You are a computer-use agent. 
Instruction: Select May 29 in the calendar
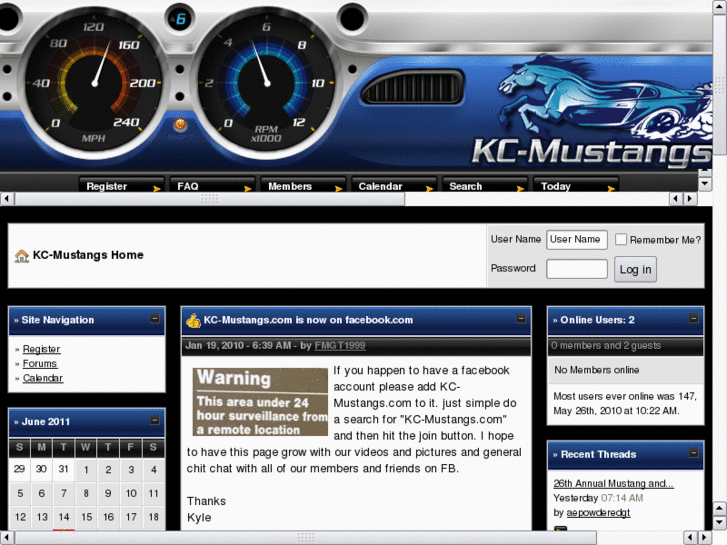coord(19,469)
